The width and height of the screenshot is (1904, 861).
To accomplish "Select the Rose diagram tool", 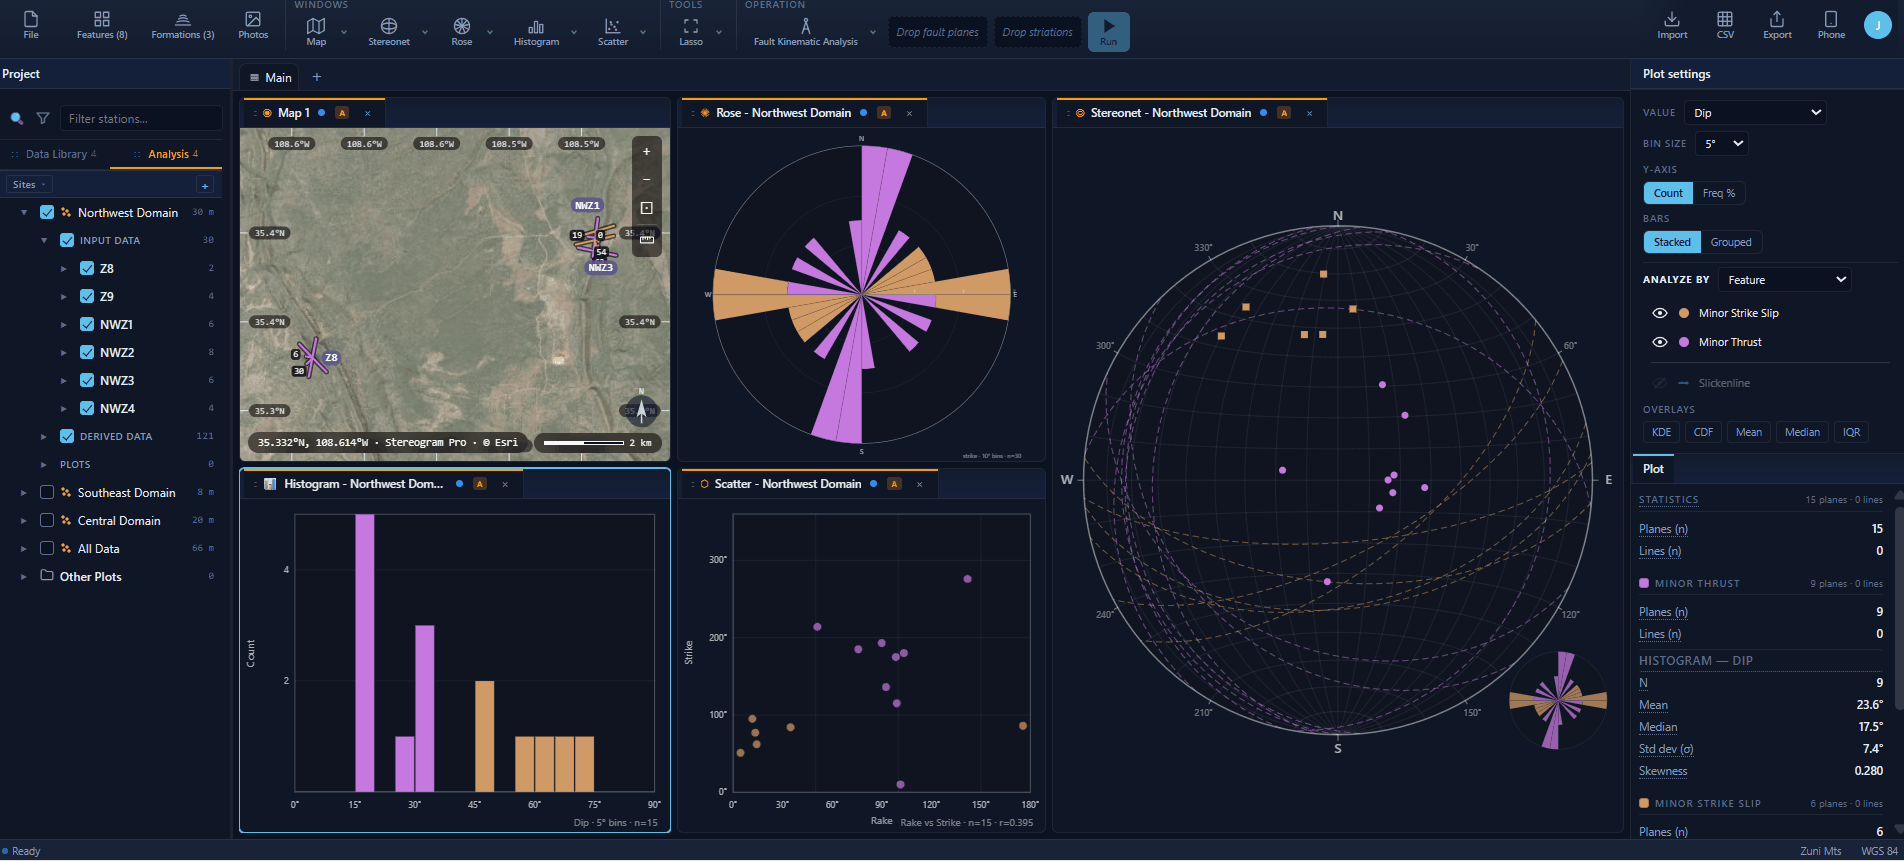I will pos(461,31).
